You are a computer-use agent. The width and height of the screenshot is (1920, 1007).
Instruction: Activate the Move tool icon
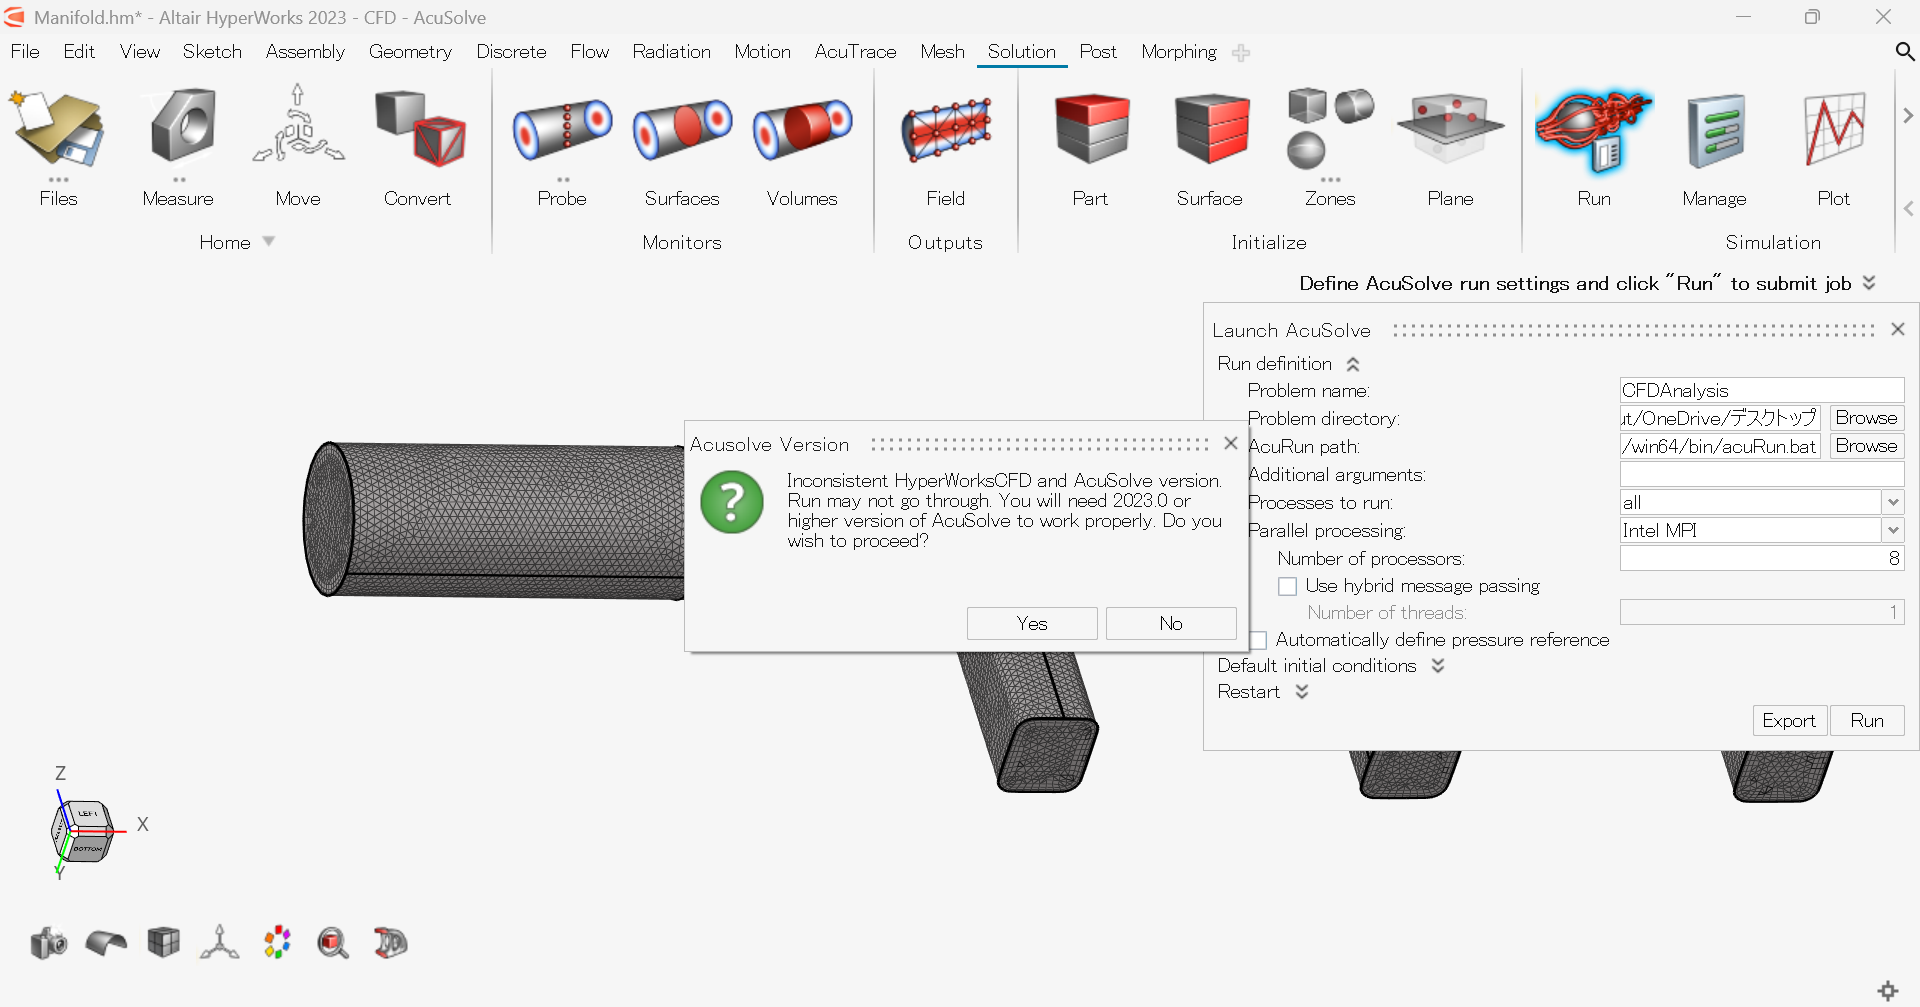point(298,126)
